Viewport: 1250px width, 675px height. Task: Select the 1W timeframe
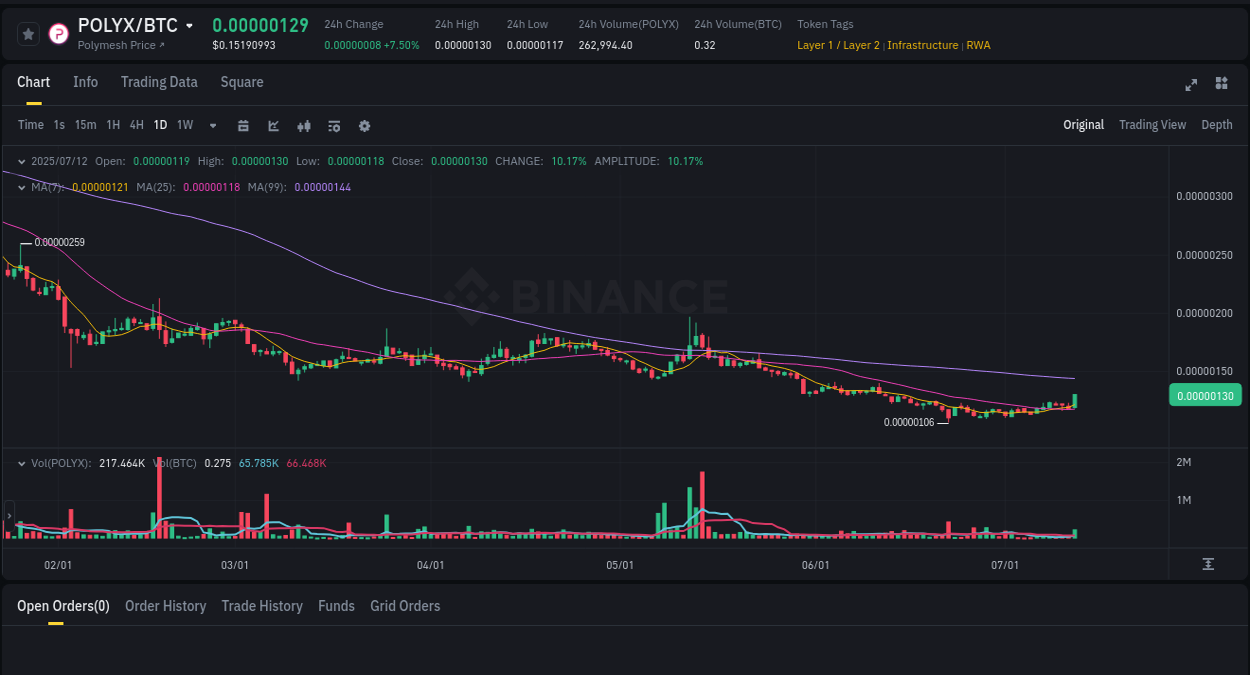184,125
